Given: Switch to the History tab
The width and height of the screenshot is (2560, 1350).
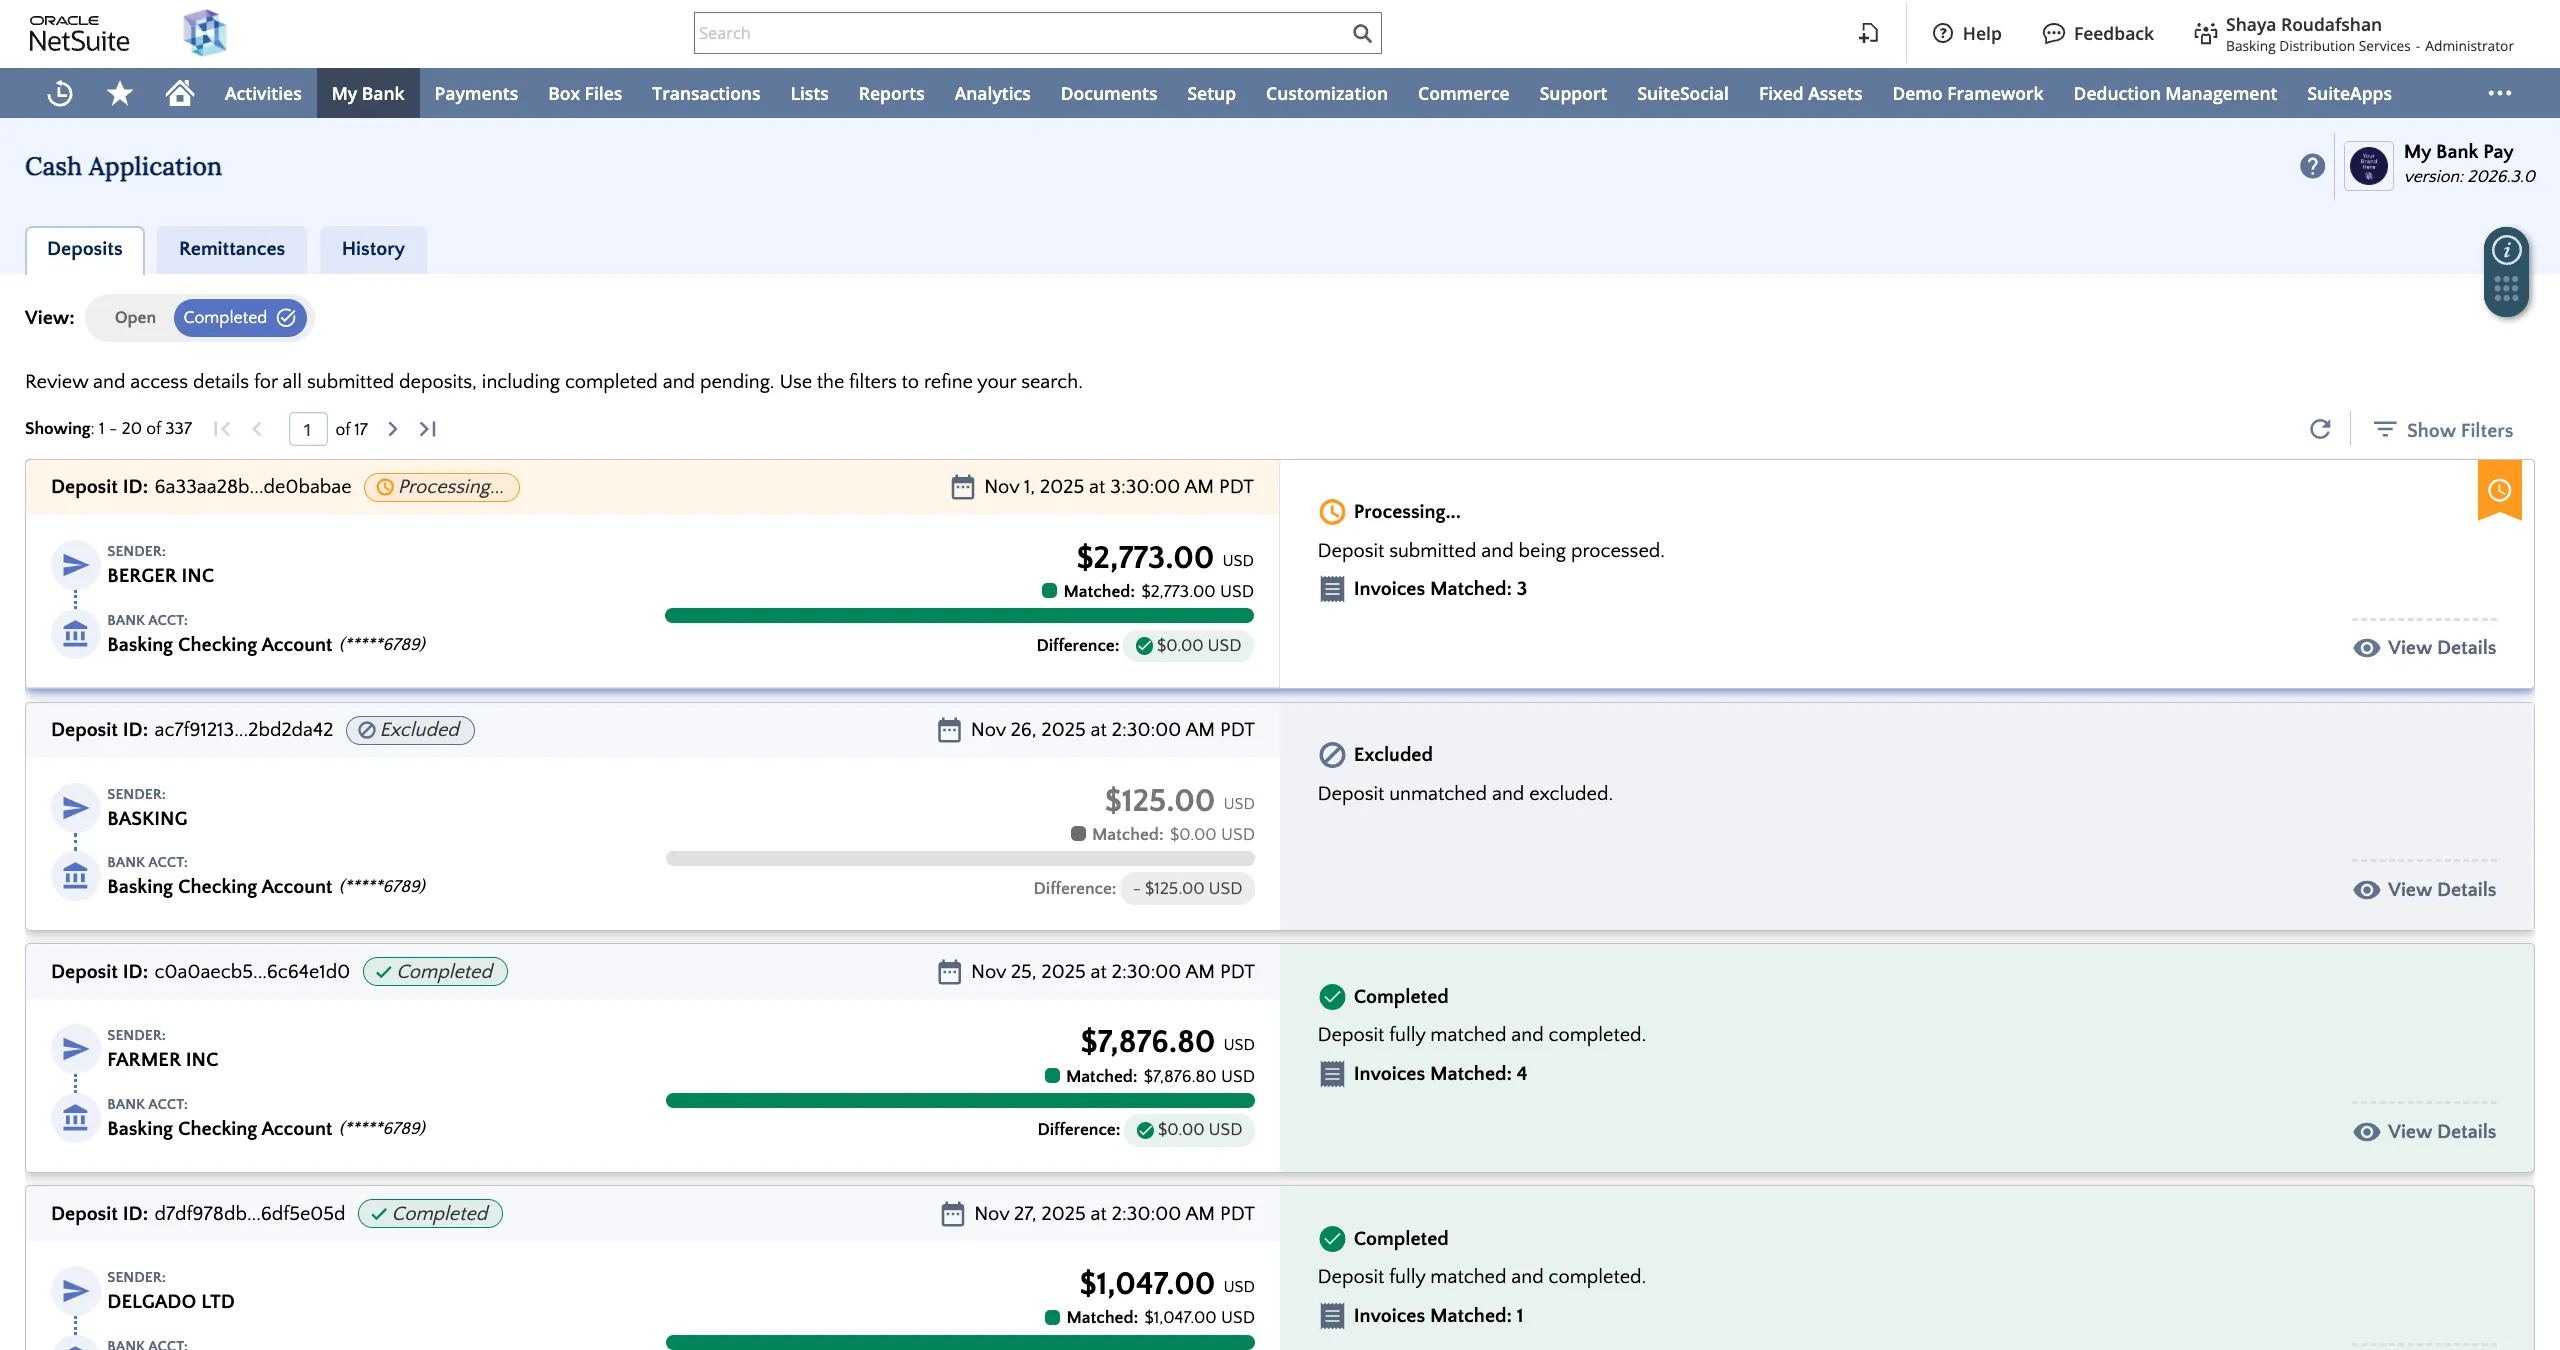Looking at the screenshot, I should [373, 249].
